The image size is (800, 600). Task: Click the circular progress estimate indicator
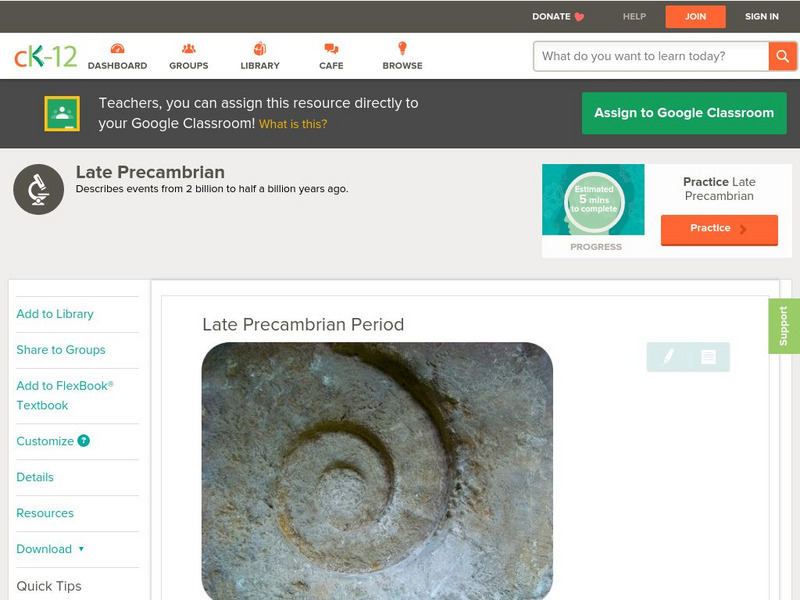(594, 199)
